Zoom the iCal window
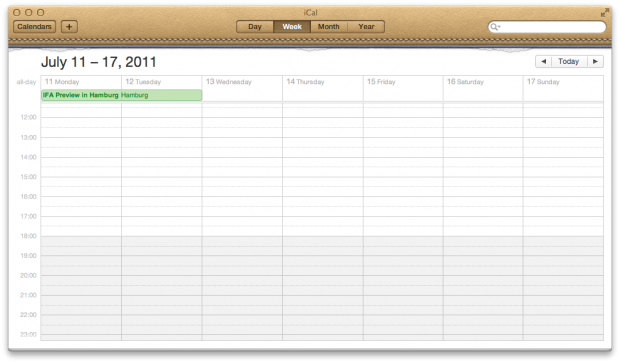The width and height of the screenshot is (620, 363). (x=40, y=13)
